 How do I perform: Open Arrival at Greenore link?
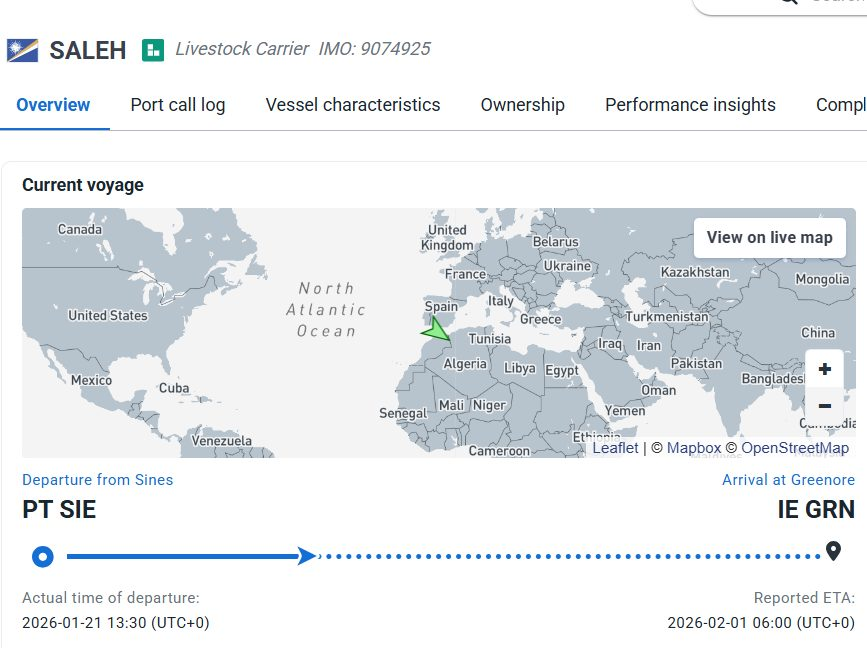(x=788, y=479)
